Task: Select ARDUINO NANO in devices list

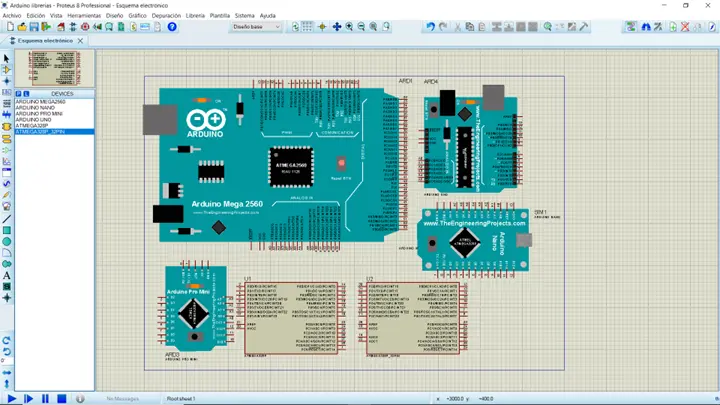Action: click(x=35, y=108)
